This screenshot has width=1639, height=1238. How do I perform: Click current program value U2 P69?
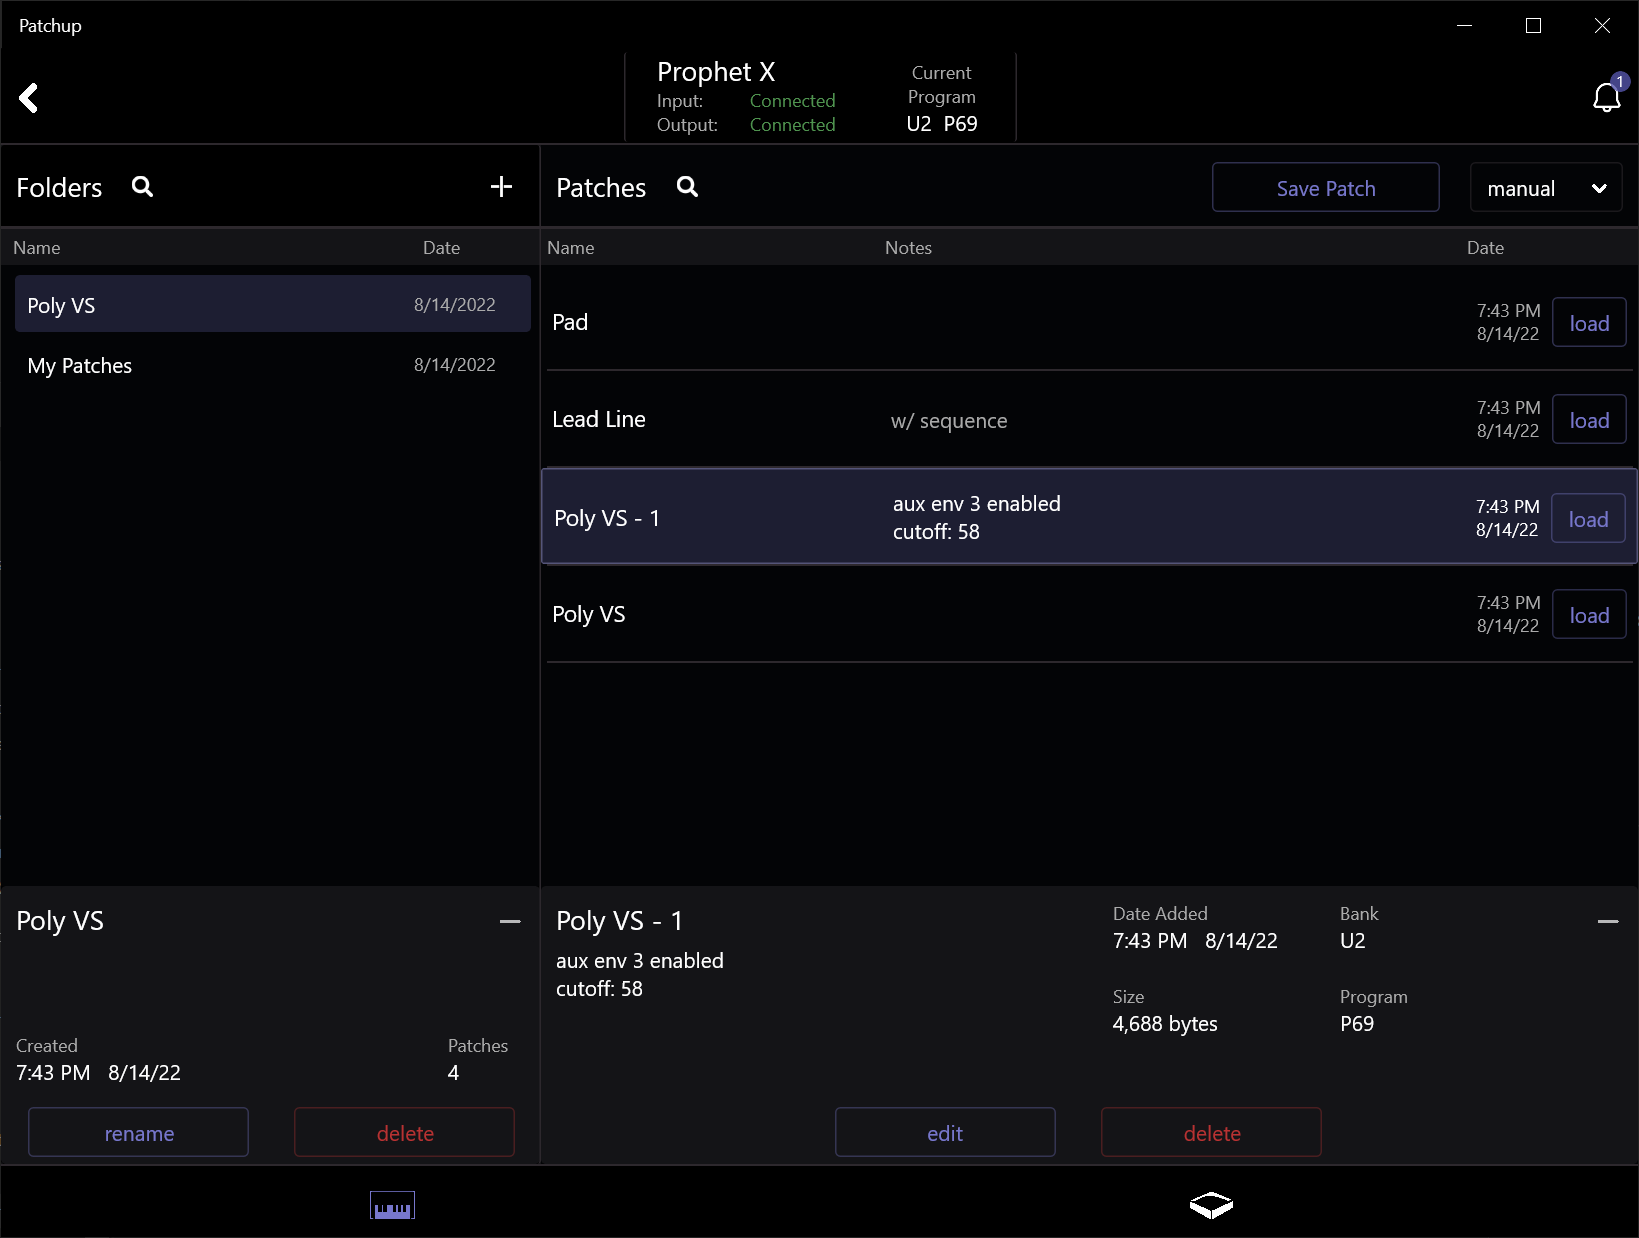coord(942,124)
